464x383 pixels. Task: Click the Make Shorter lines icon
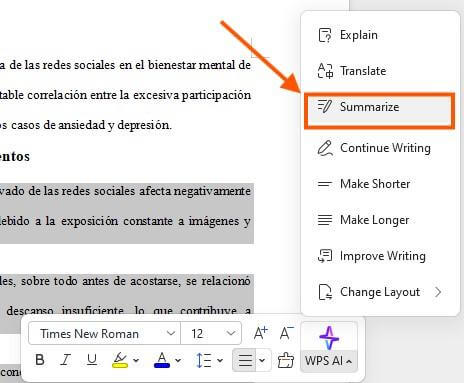click(x=325, y=184)
